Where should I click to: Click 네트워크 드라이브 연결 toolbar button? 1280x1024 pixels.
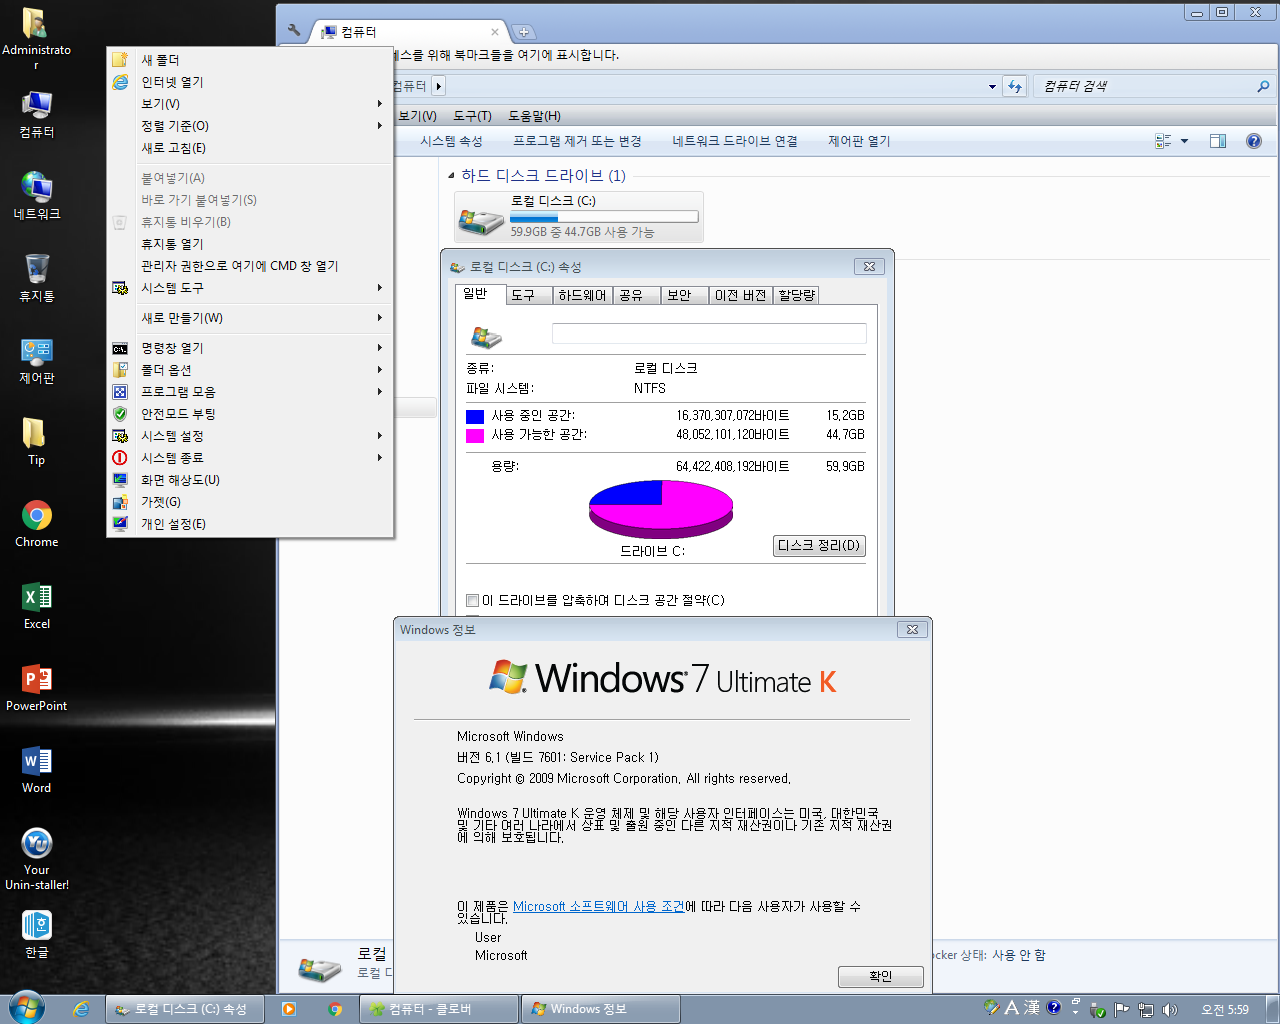click(x=735, y=141)
